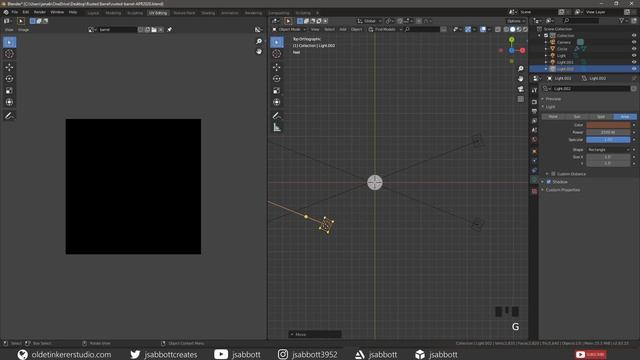Viewport: 640px width, 360px height.
Task: Open the Object Mode dropdown
Action: click(290, 29)
